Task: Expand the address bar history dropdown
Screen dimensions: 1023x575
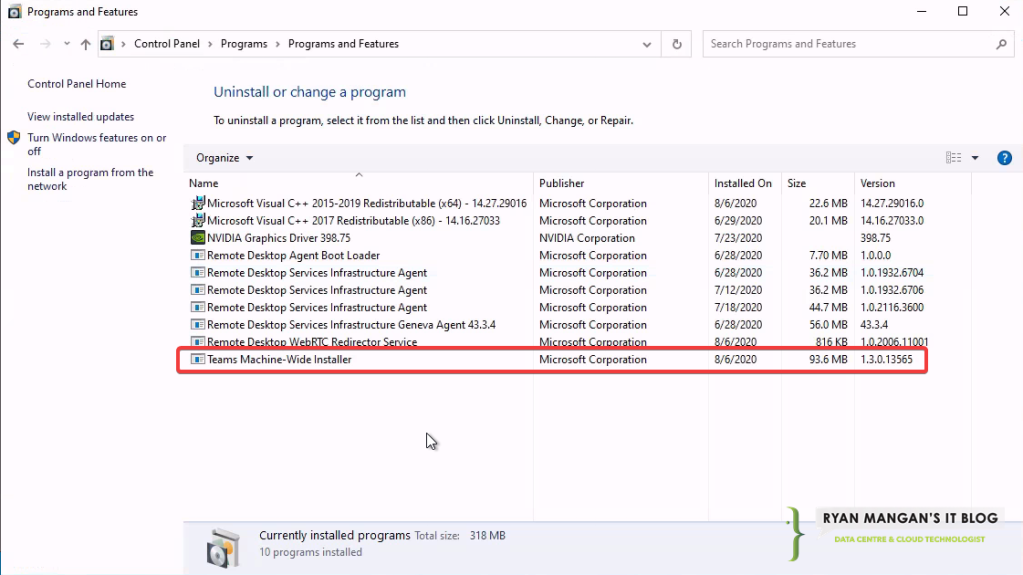Action: 647,44
